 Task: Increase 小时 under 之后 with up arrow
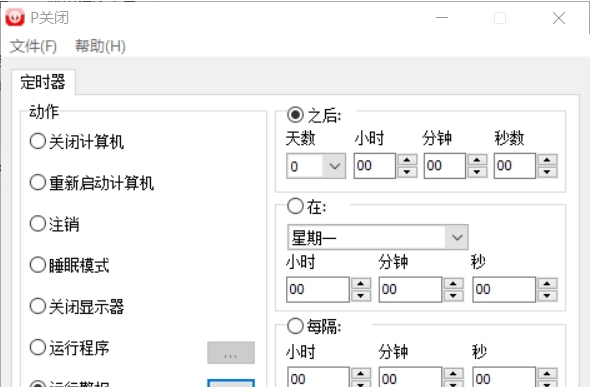click(x=407, y=160)
